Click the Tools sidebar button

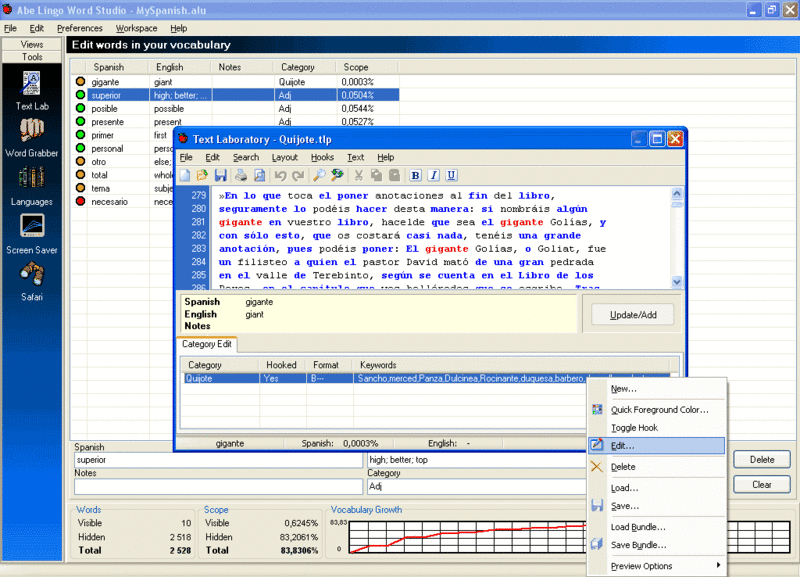tap(32, 57)
